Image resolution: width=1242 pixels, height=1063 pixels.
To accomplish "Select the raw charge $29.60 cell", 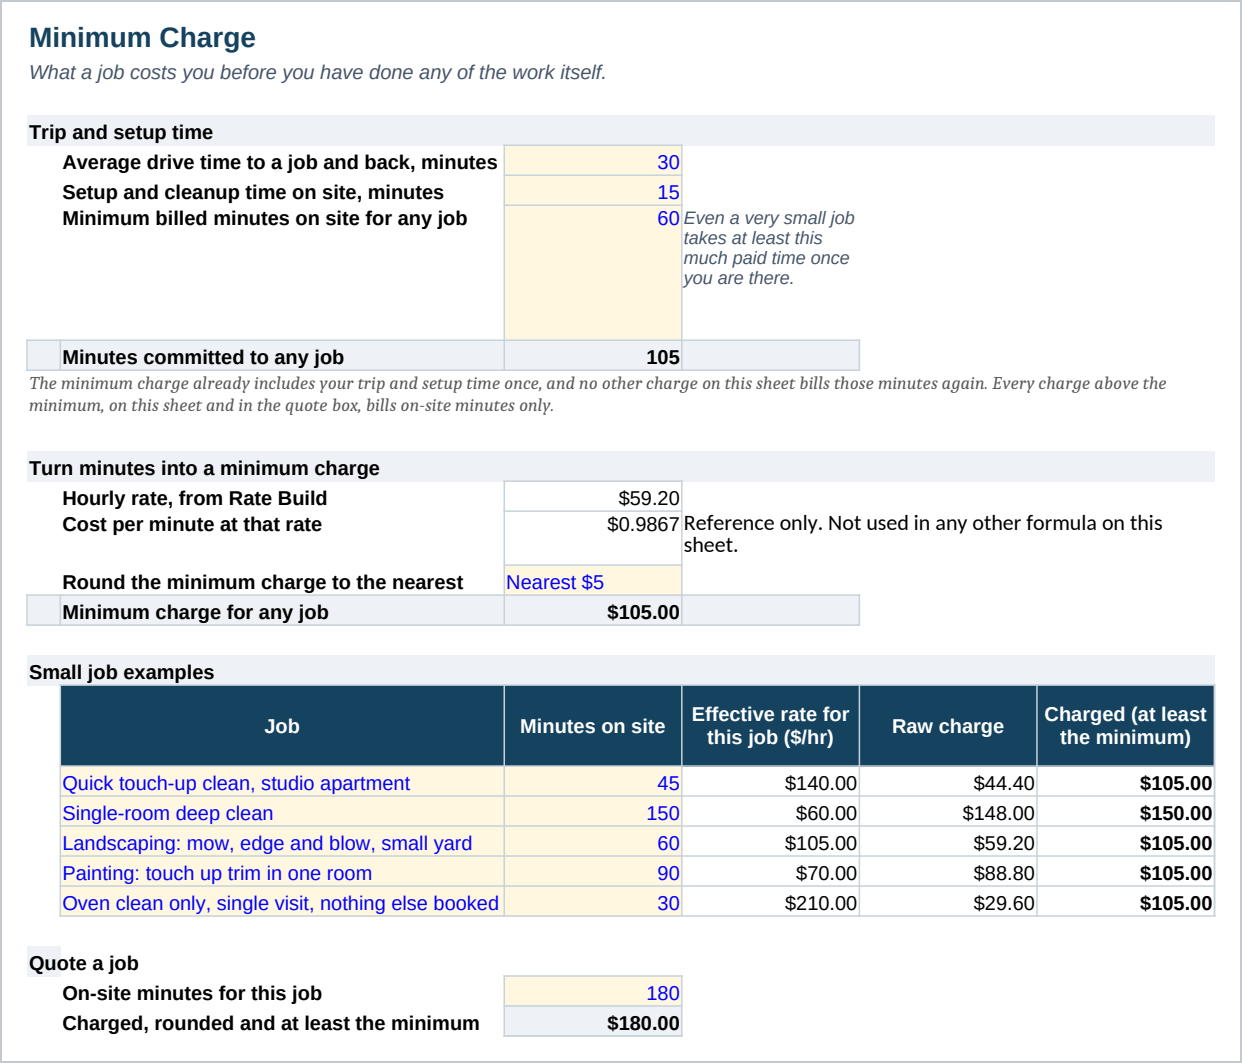I will pos(948,902).
